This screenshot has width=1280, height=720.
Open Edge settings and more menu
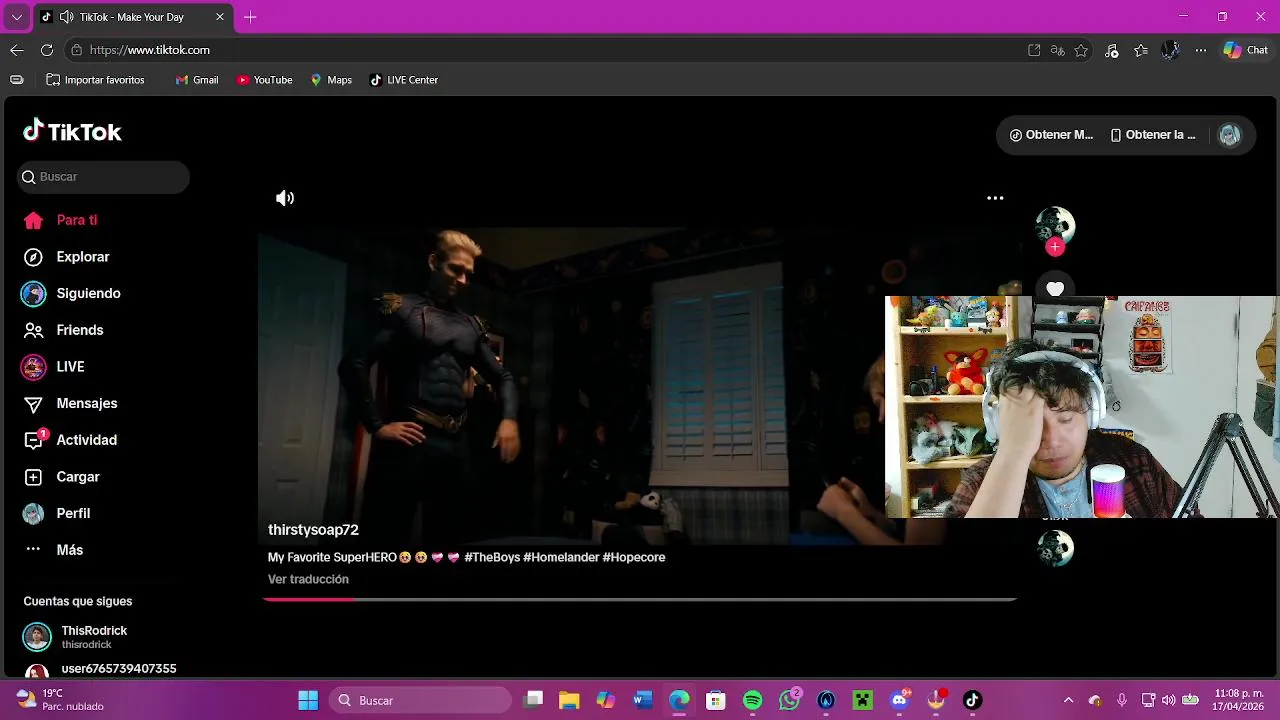point(1201,50)
